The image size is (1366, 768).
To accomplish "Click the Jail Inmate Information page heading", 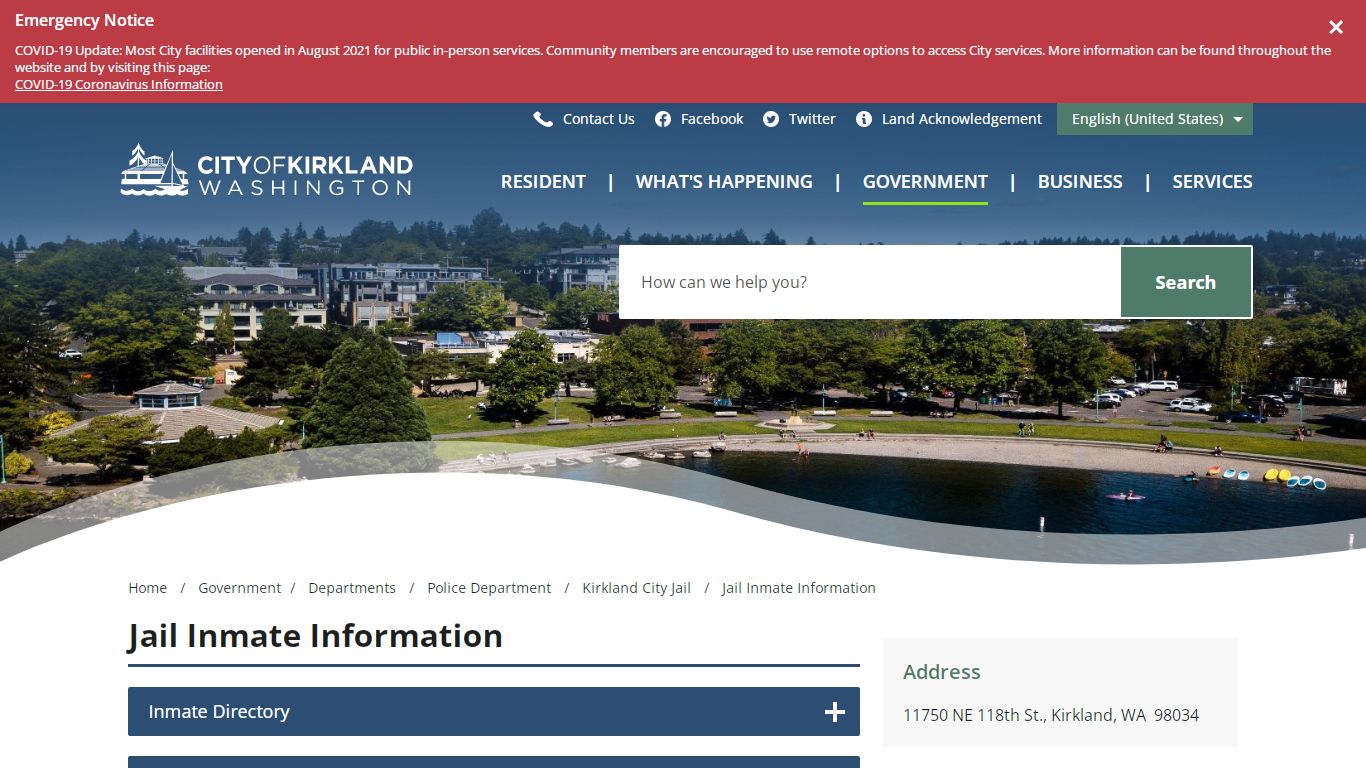I will coord(315,636).
